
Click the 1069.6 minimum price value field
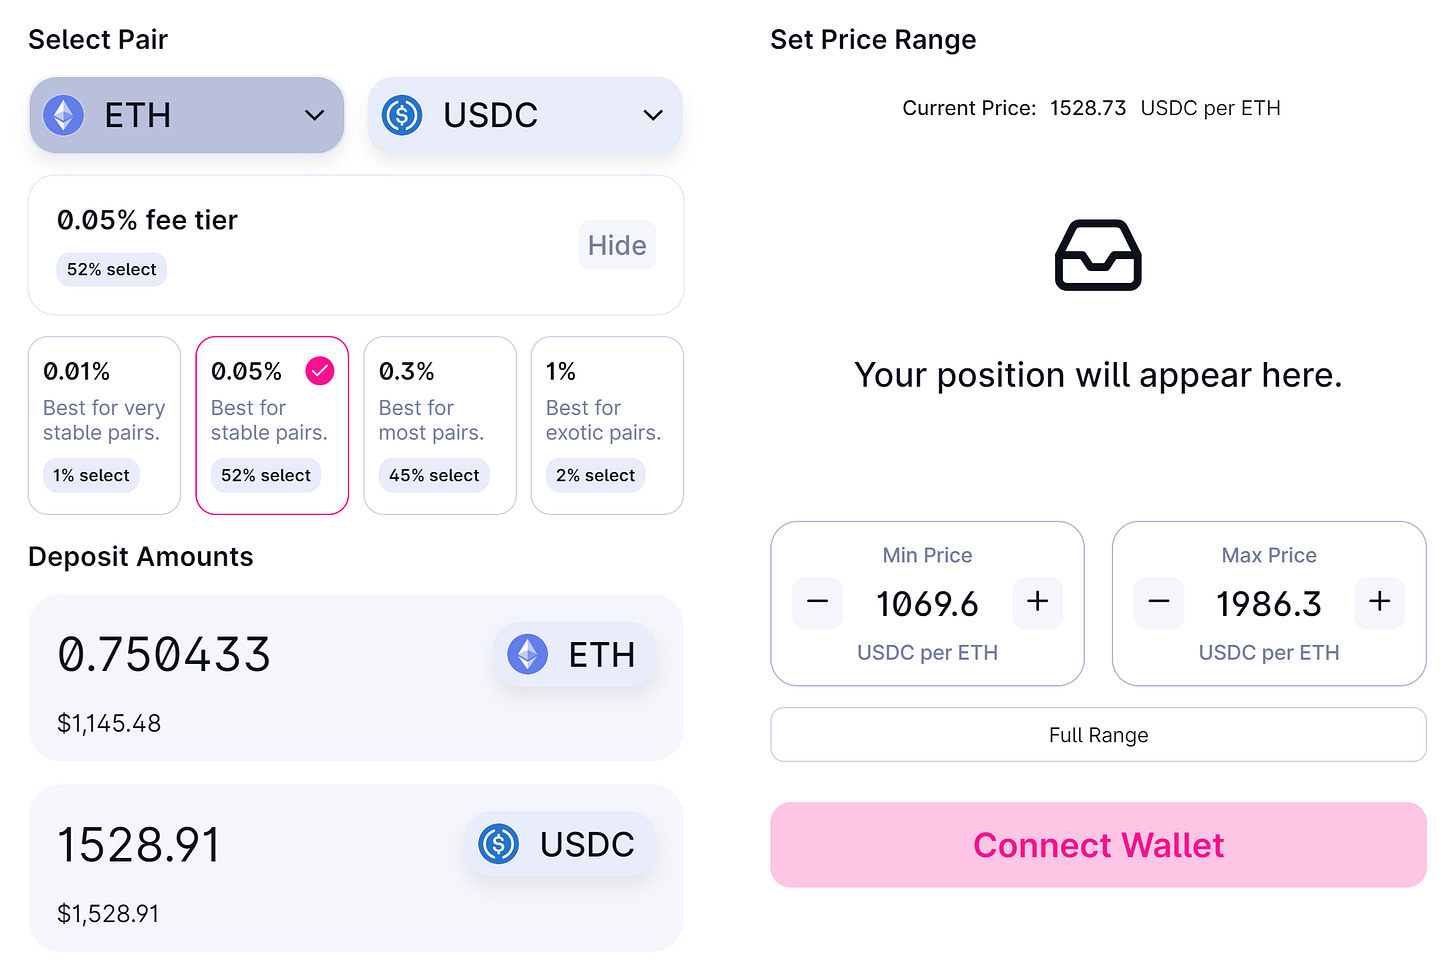927,604
